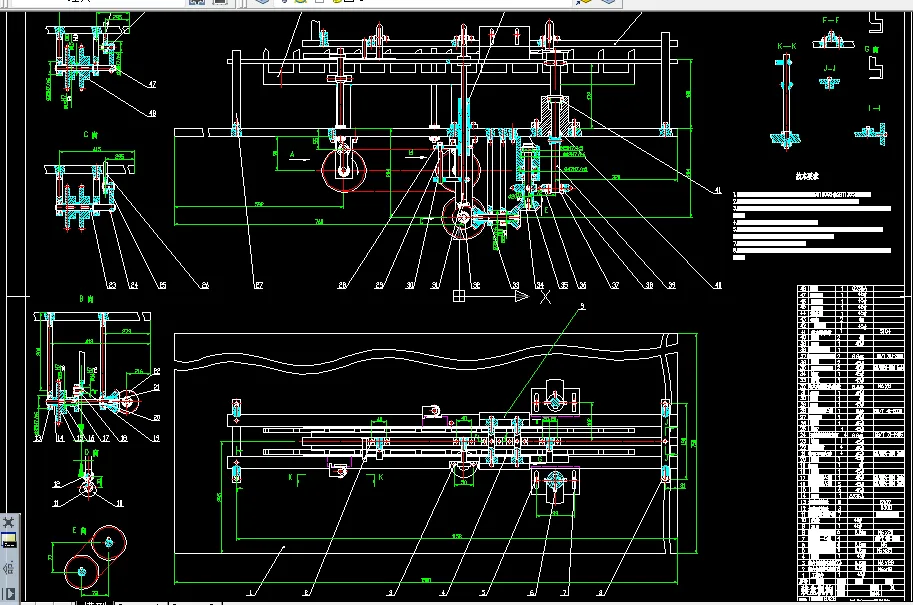The image size is (913, 605).
Task: Select the "I-I" section label
Action: 874,108
